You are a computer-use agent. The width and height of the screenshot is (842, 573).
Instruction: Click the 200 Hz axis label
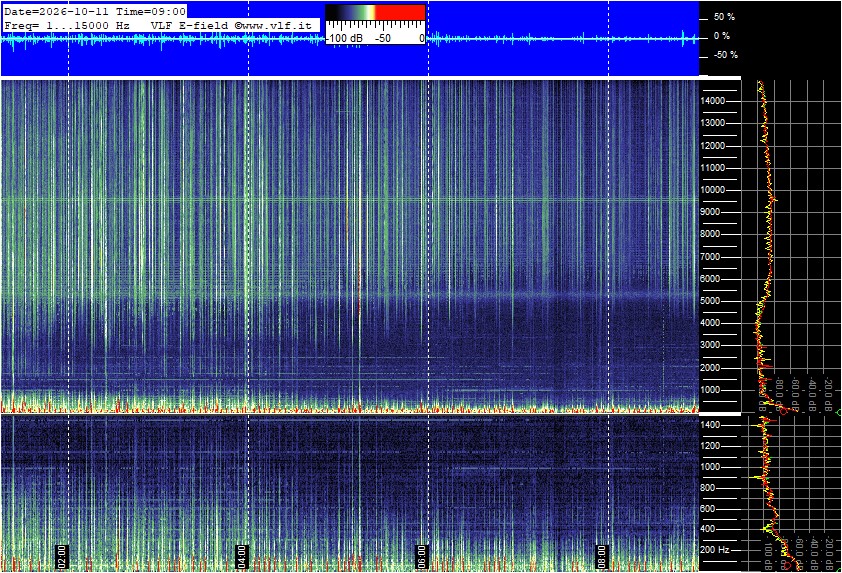coord(715,550)
